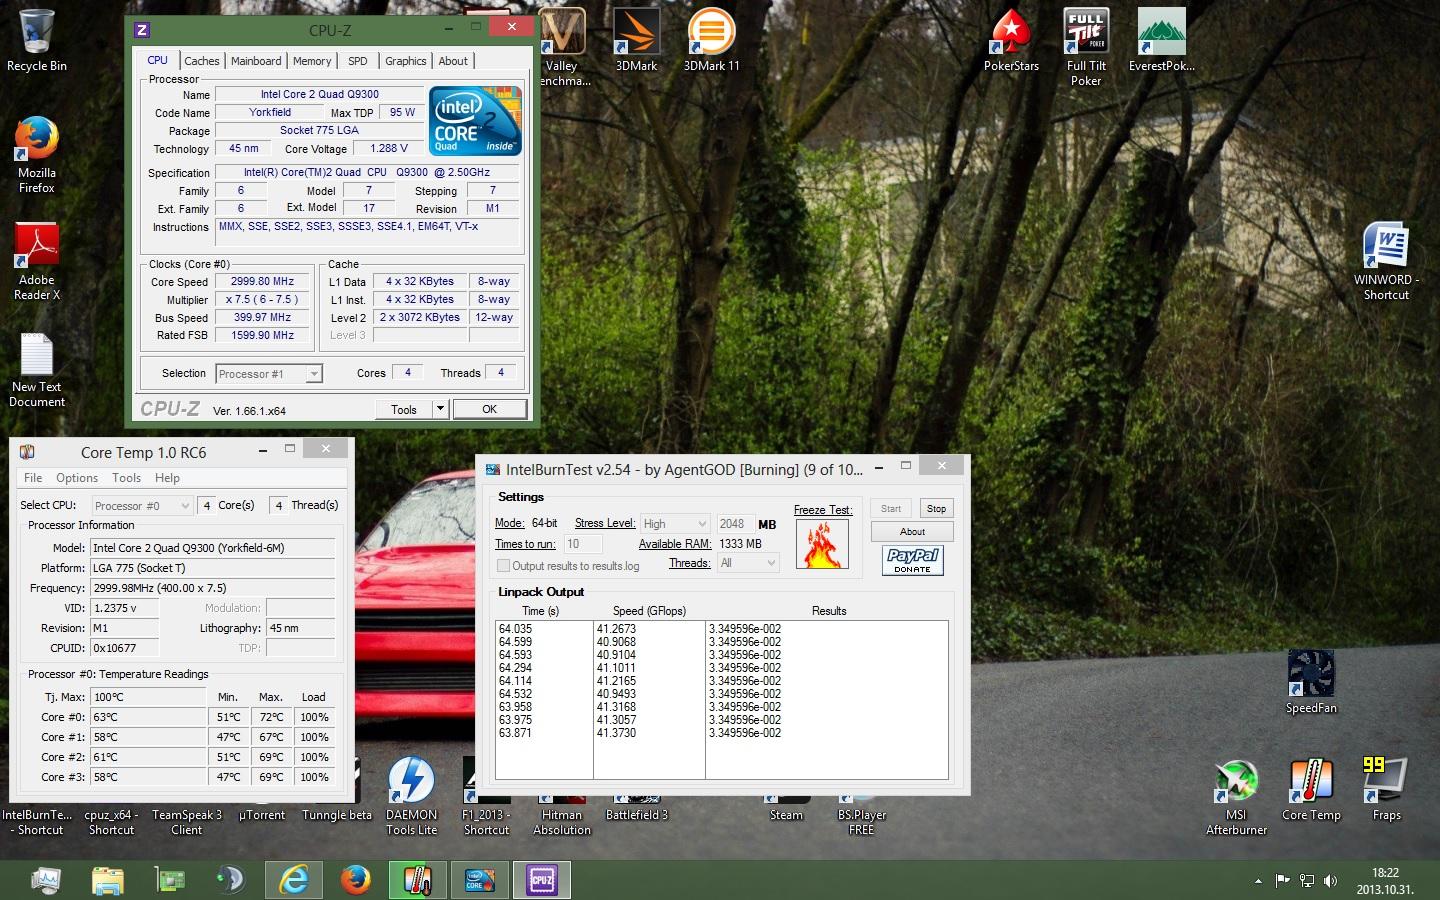Toggle 'Output results to results.log' checkbox
The height and width of the screenshot is (900, 1440).
(503, 566)
